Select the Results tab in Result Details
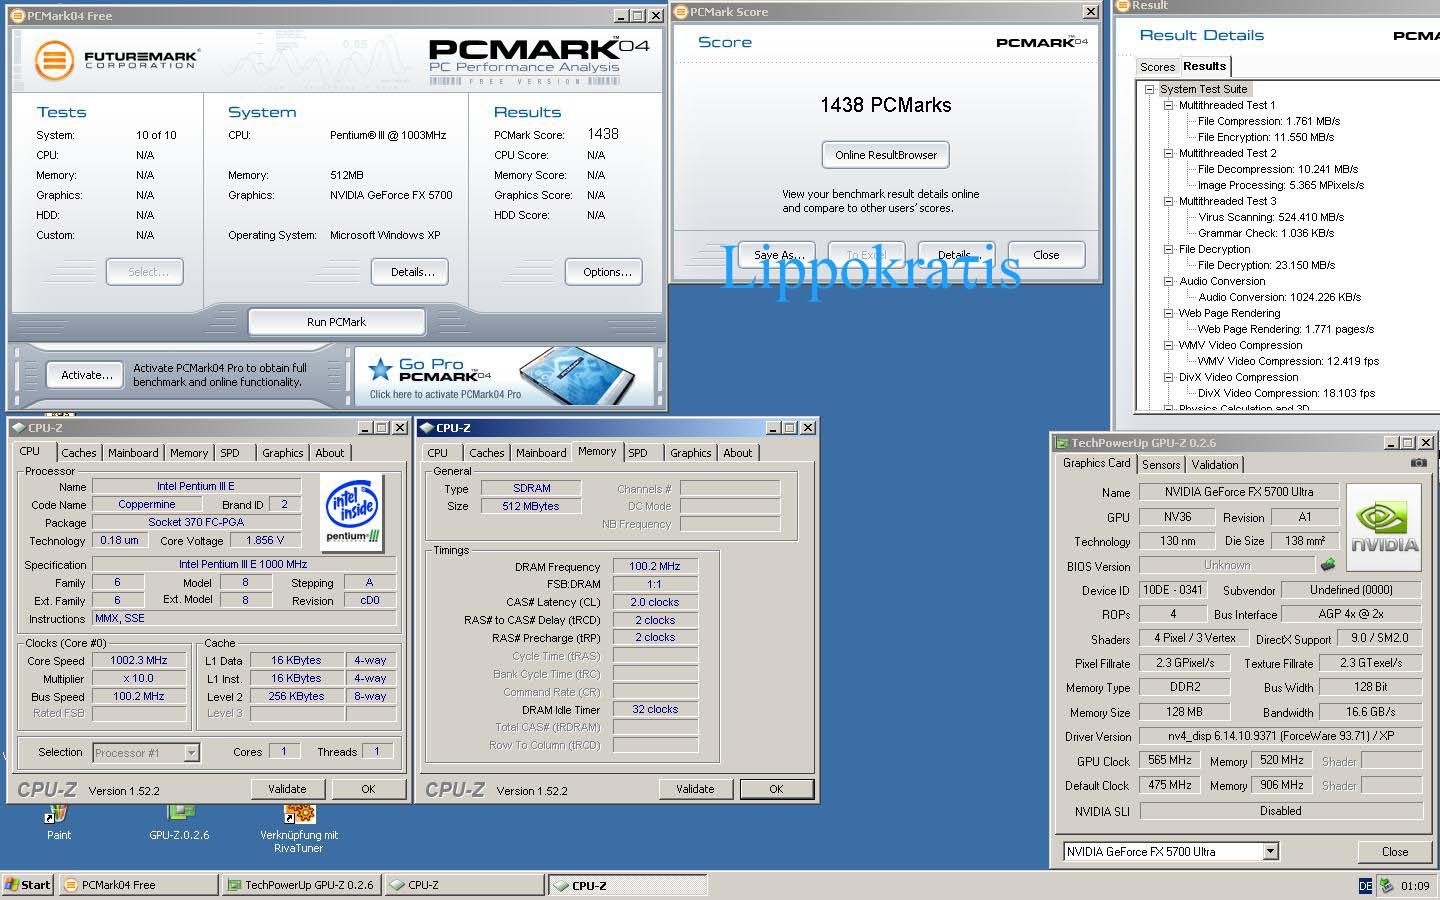This screenshot has width=1440, height=900. tap(1204, 66)
